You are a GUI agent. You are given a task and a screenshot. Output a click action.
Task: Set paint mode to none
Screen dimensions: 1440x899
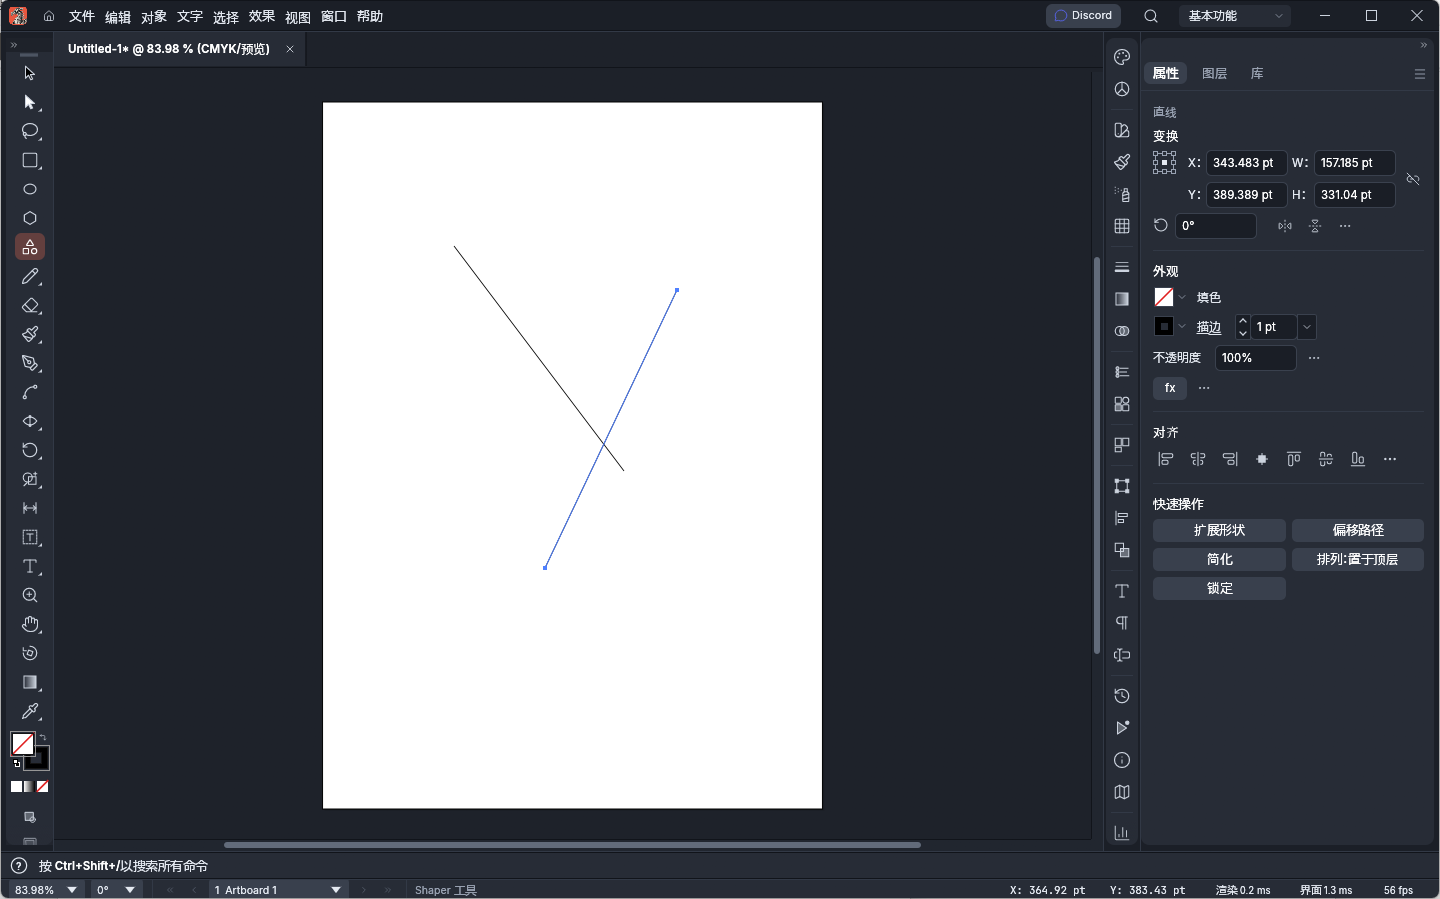tap(42, 787)
